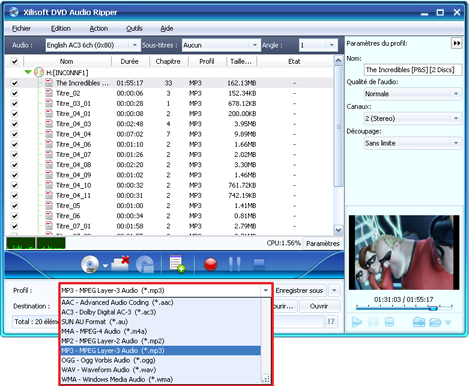This screenshot has height=386, width=469.
Task: Click the Incredibles preview thumbnail
Action: click(x=404, y=252)
